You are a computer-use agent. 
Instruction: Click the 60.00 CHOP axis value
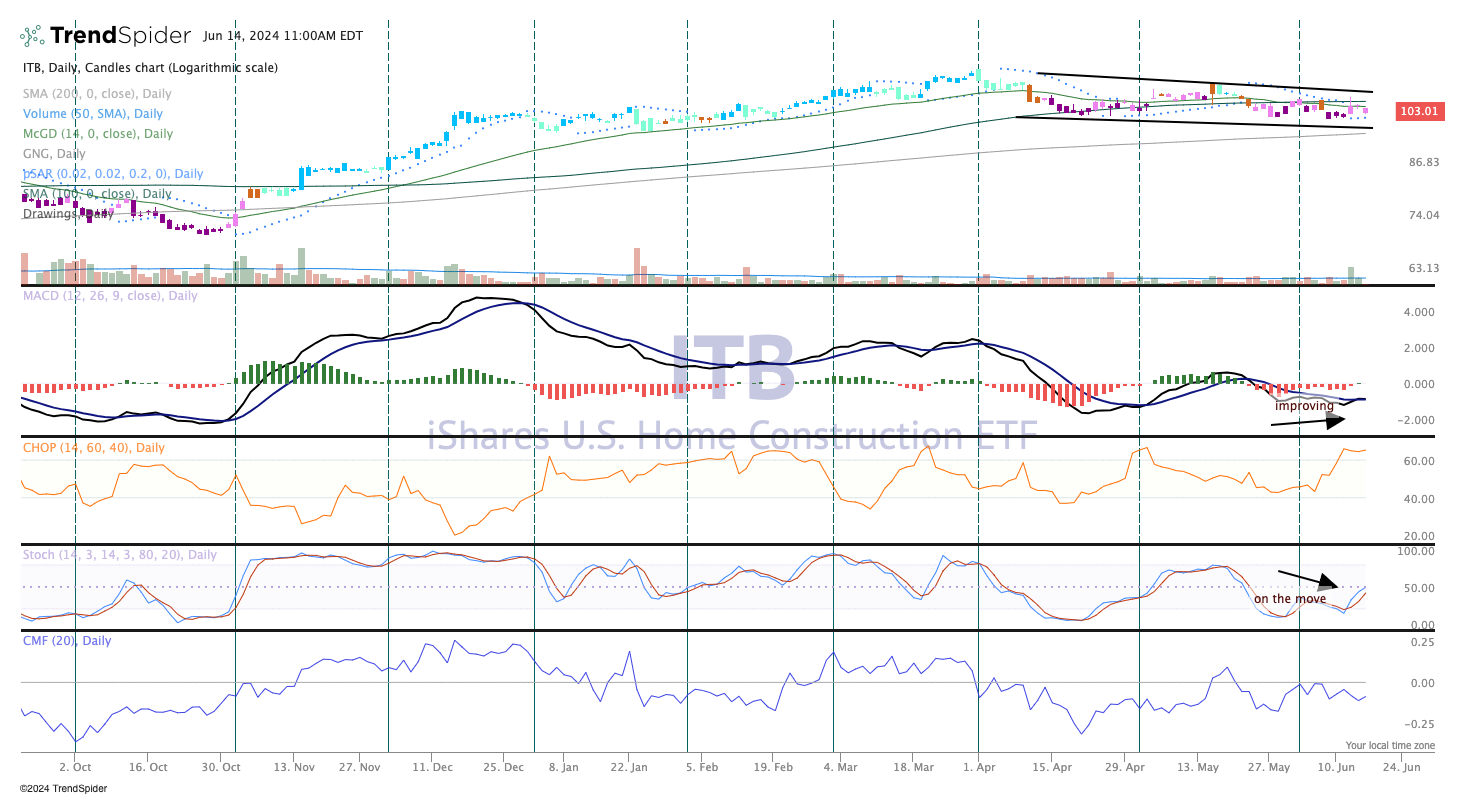pos(1420,461)
